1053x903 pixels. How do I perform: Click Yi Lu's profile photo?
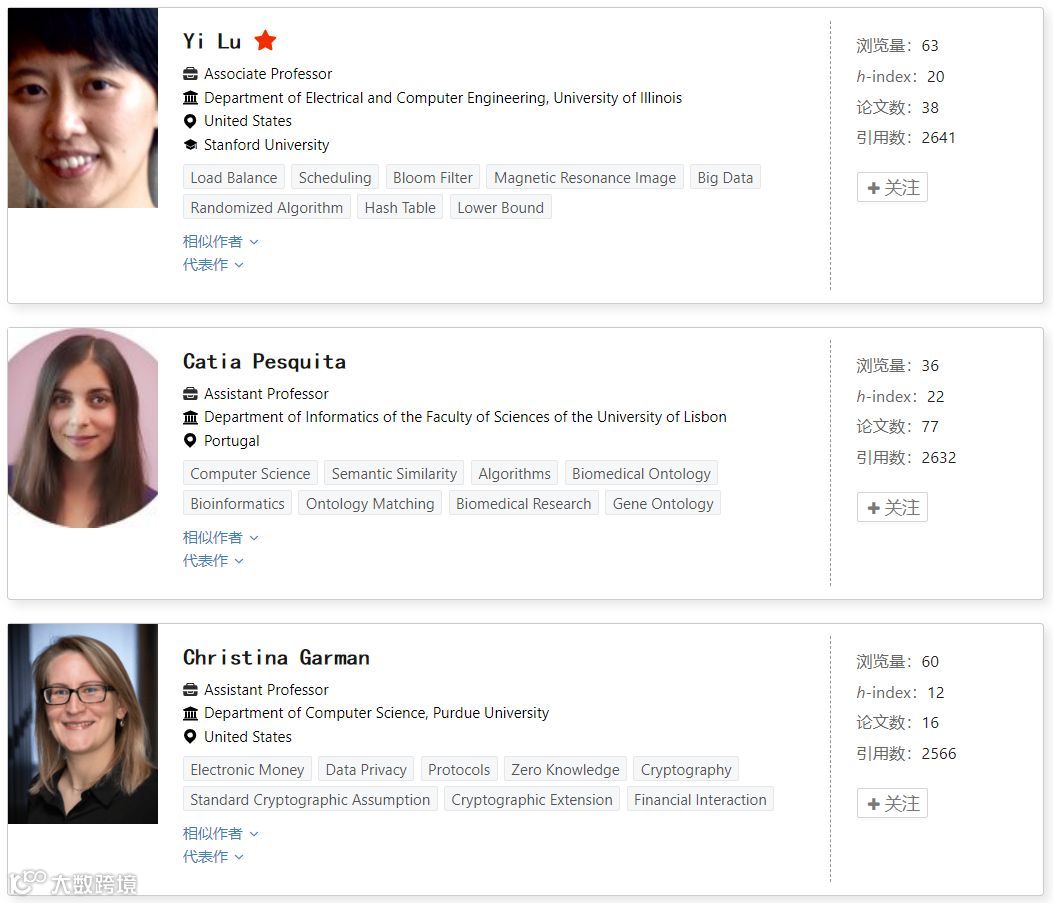pos(83,108)
